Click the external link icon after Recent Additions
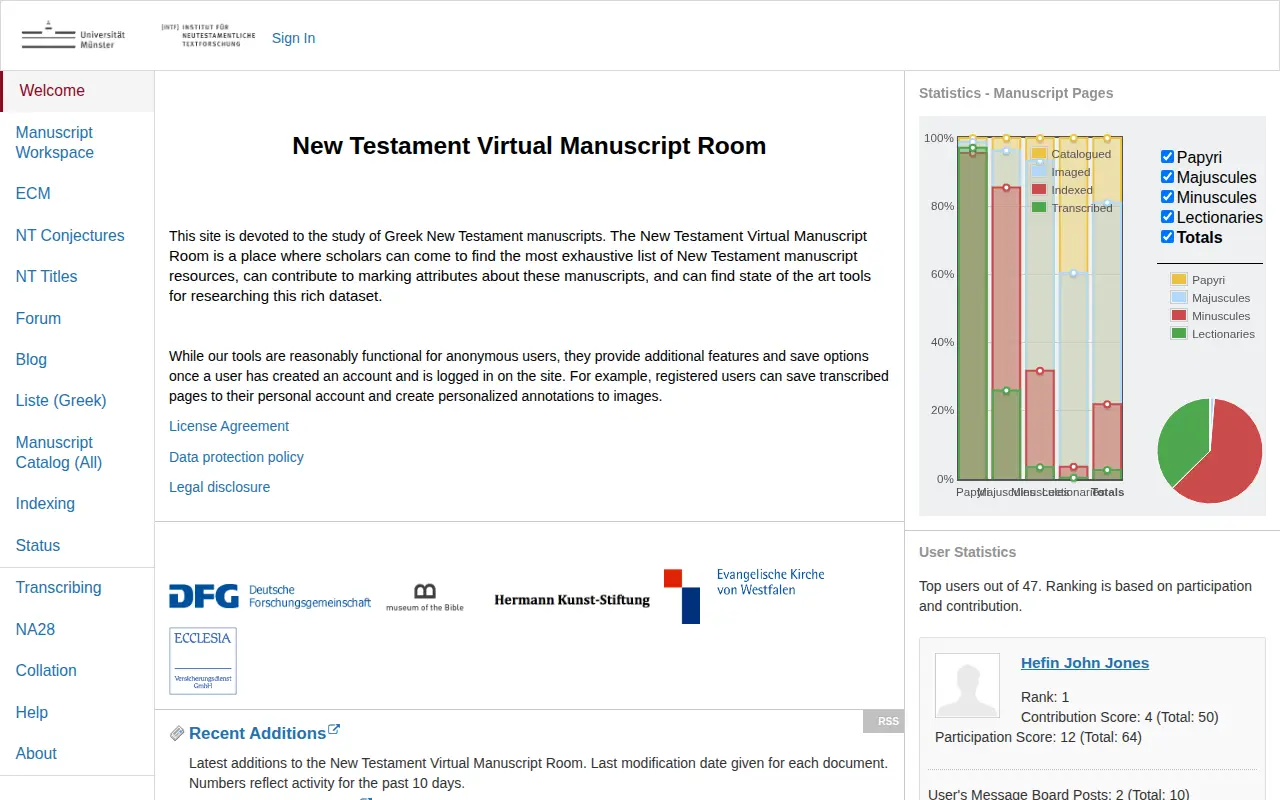Screen dimensions: 1280x800 pyautogui.click(x=335, y=730)
